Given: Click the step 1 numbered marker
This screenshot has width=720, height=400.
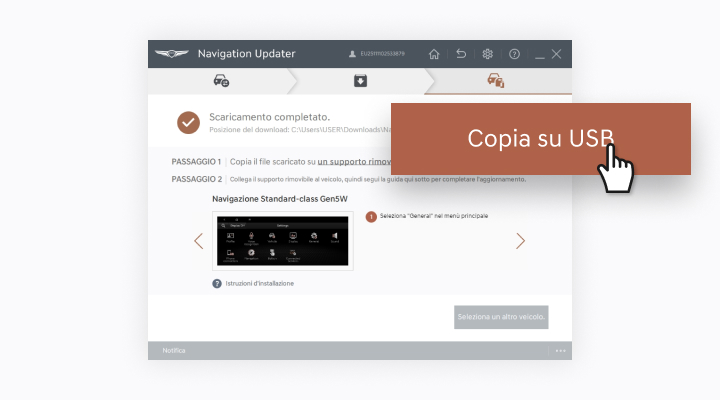Looking at the screenshot, I should [370, 216].
